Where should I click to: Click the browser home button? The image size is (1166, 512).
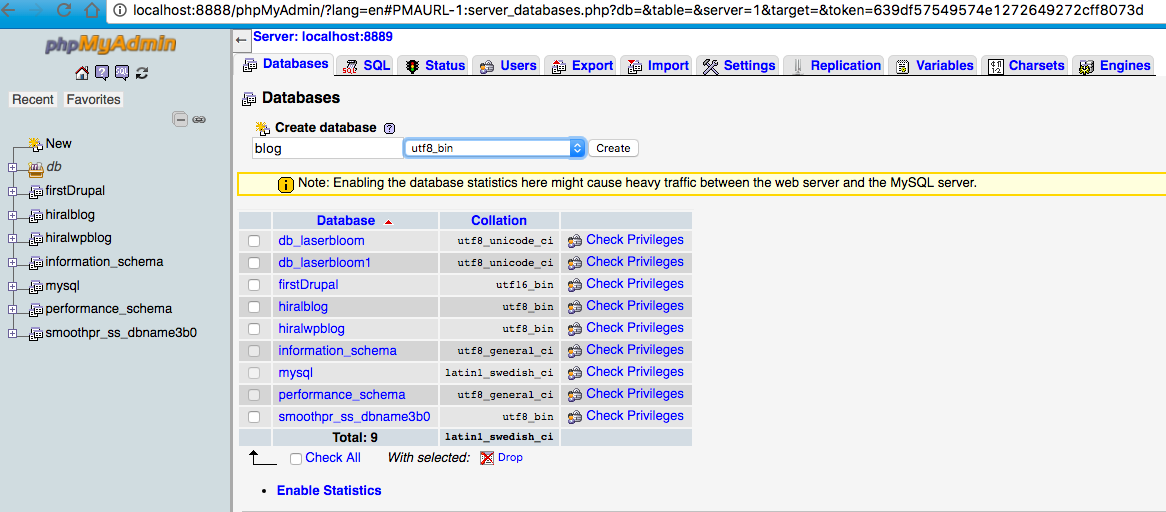[91, 10]
